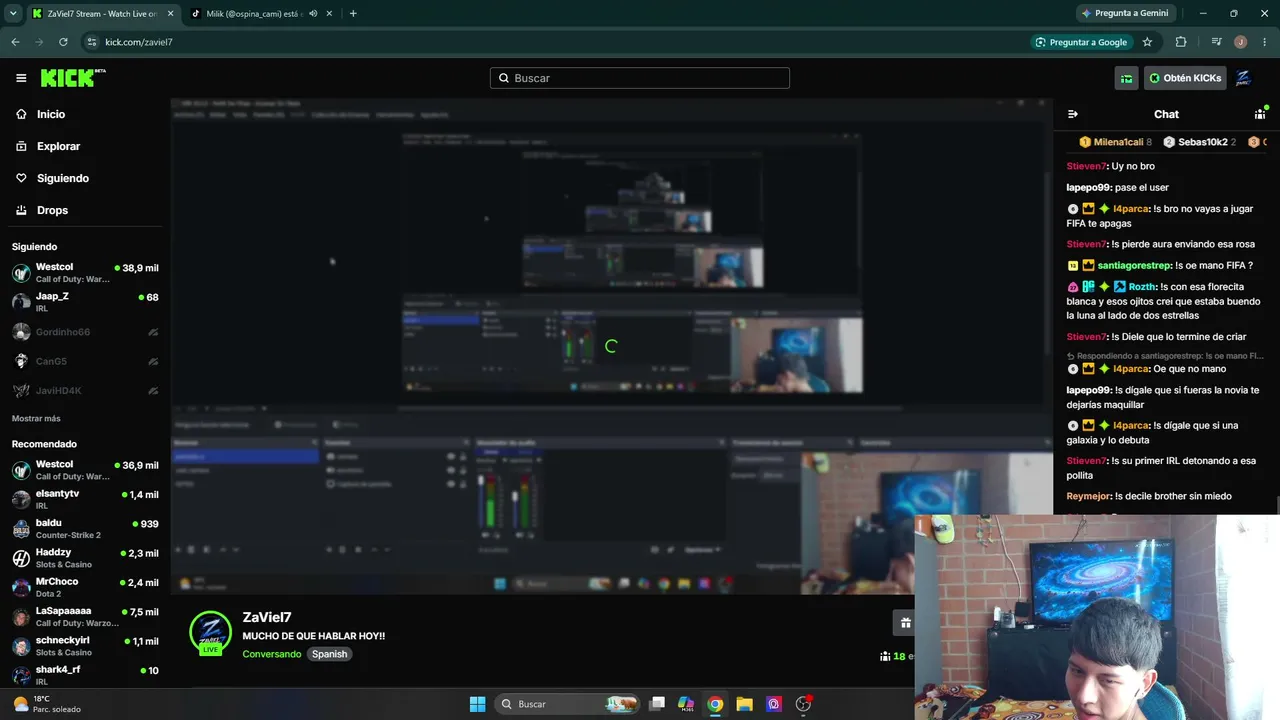The height and width of the screenshot is (720, 1280).
Task: Open shark4_rf recommended channel
Action: click(x=85, y=675)
